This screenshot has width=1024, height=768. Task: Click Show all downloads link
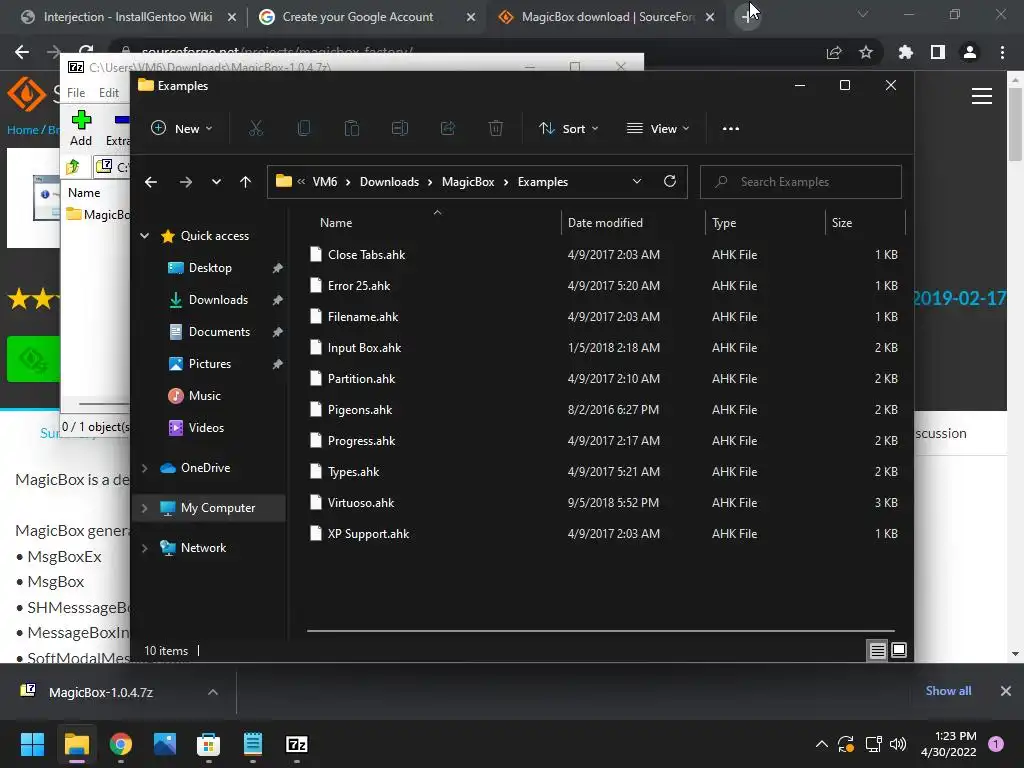948,691
